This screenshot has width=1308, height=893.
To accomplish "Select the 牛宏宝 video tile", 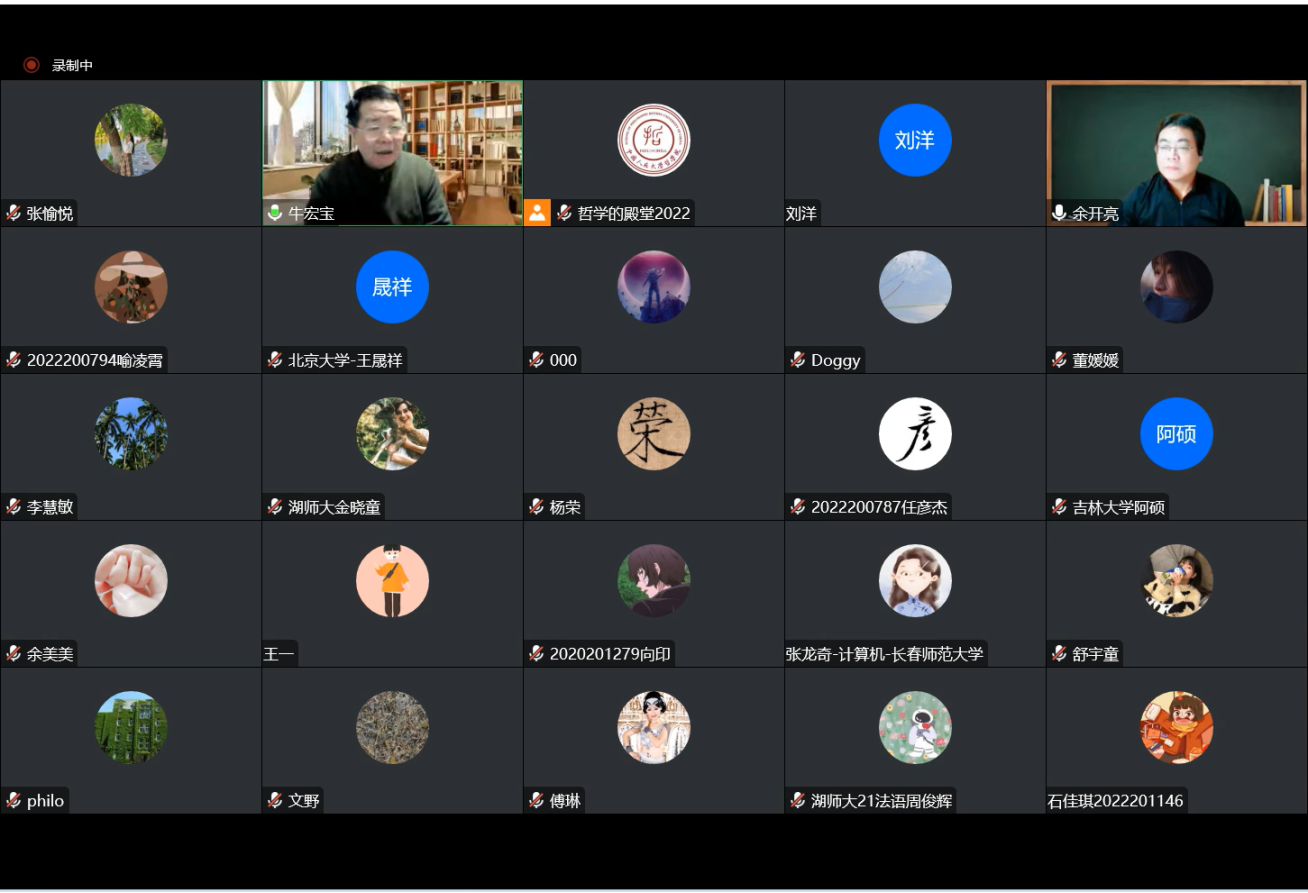I will point(392,150).
